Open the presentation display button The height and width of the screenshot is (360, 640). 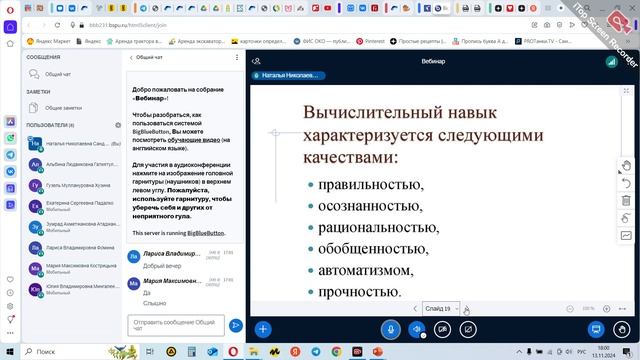coord(596,329)
